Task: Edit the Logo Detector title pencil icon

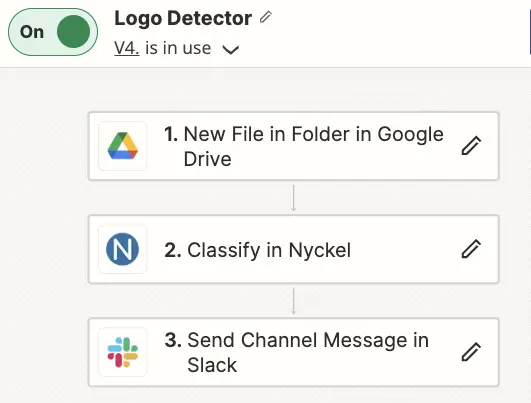Action: click(266, 17)
